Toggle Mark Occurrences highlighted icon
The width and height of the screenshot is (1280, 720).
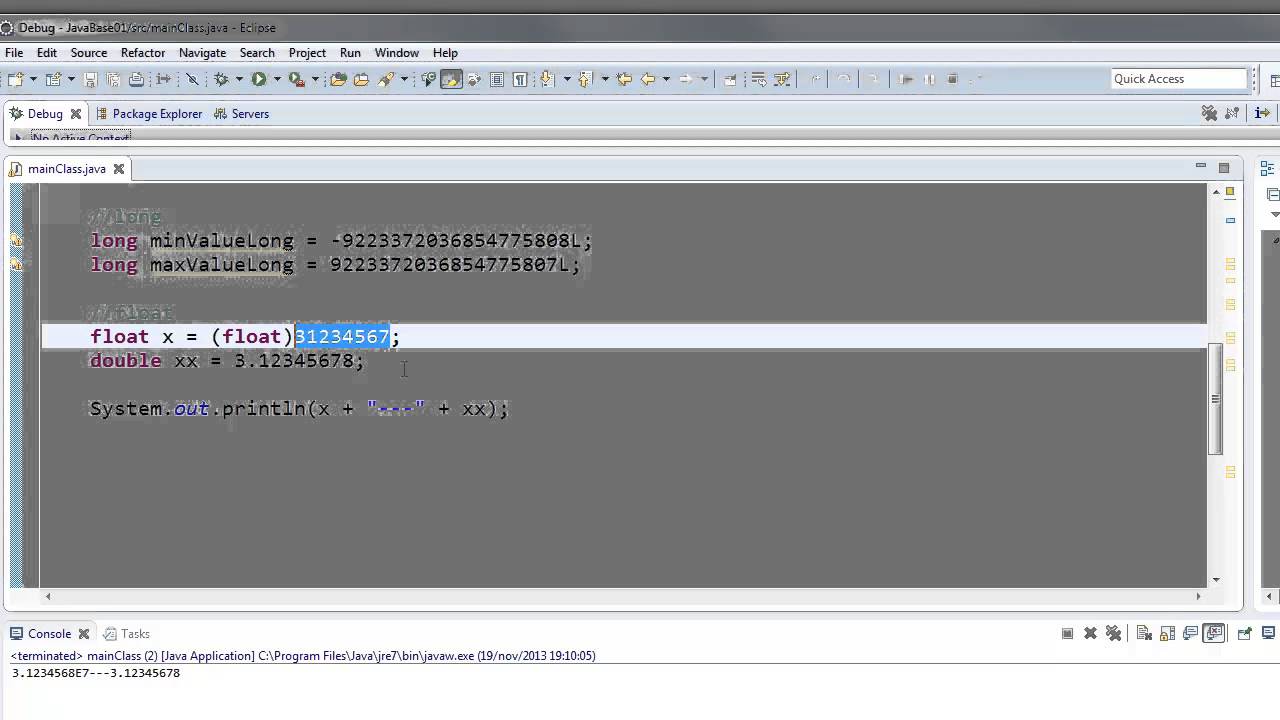tap(451, 79)
